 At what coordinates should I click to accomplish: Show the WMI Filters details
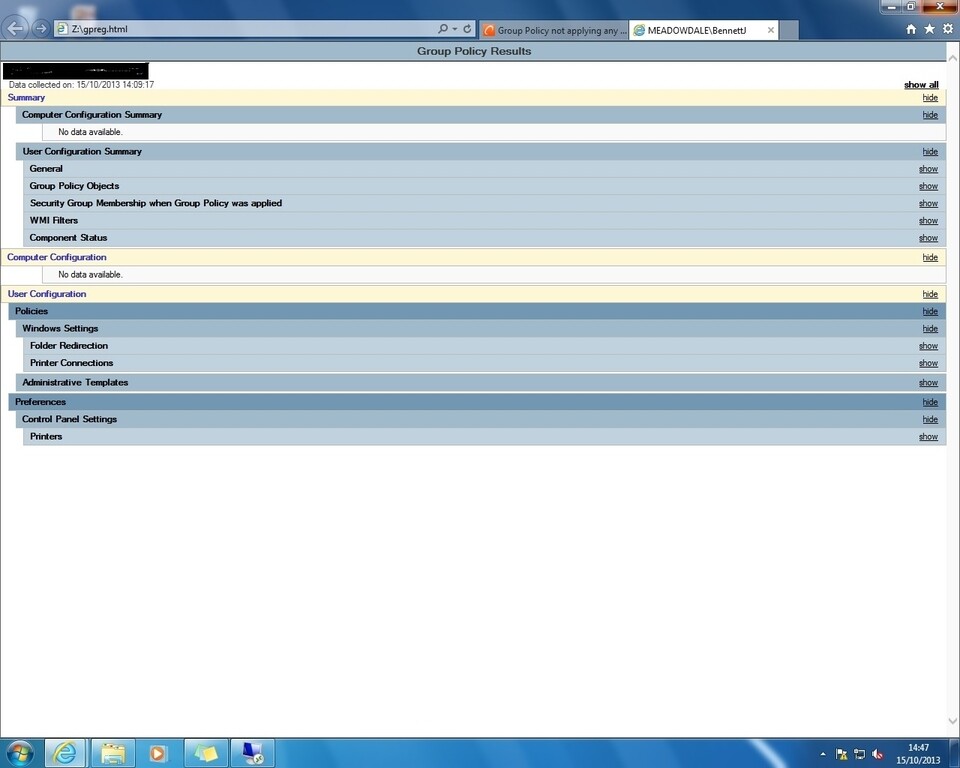pos(928,220)
